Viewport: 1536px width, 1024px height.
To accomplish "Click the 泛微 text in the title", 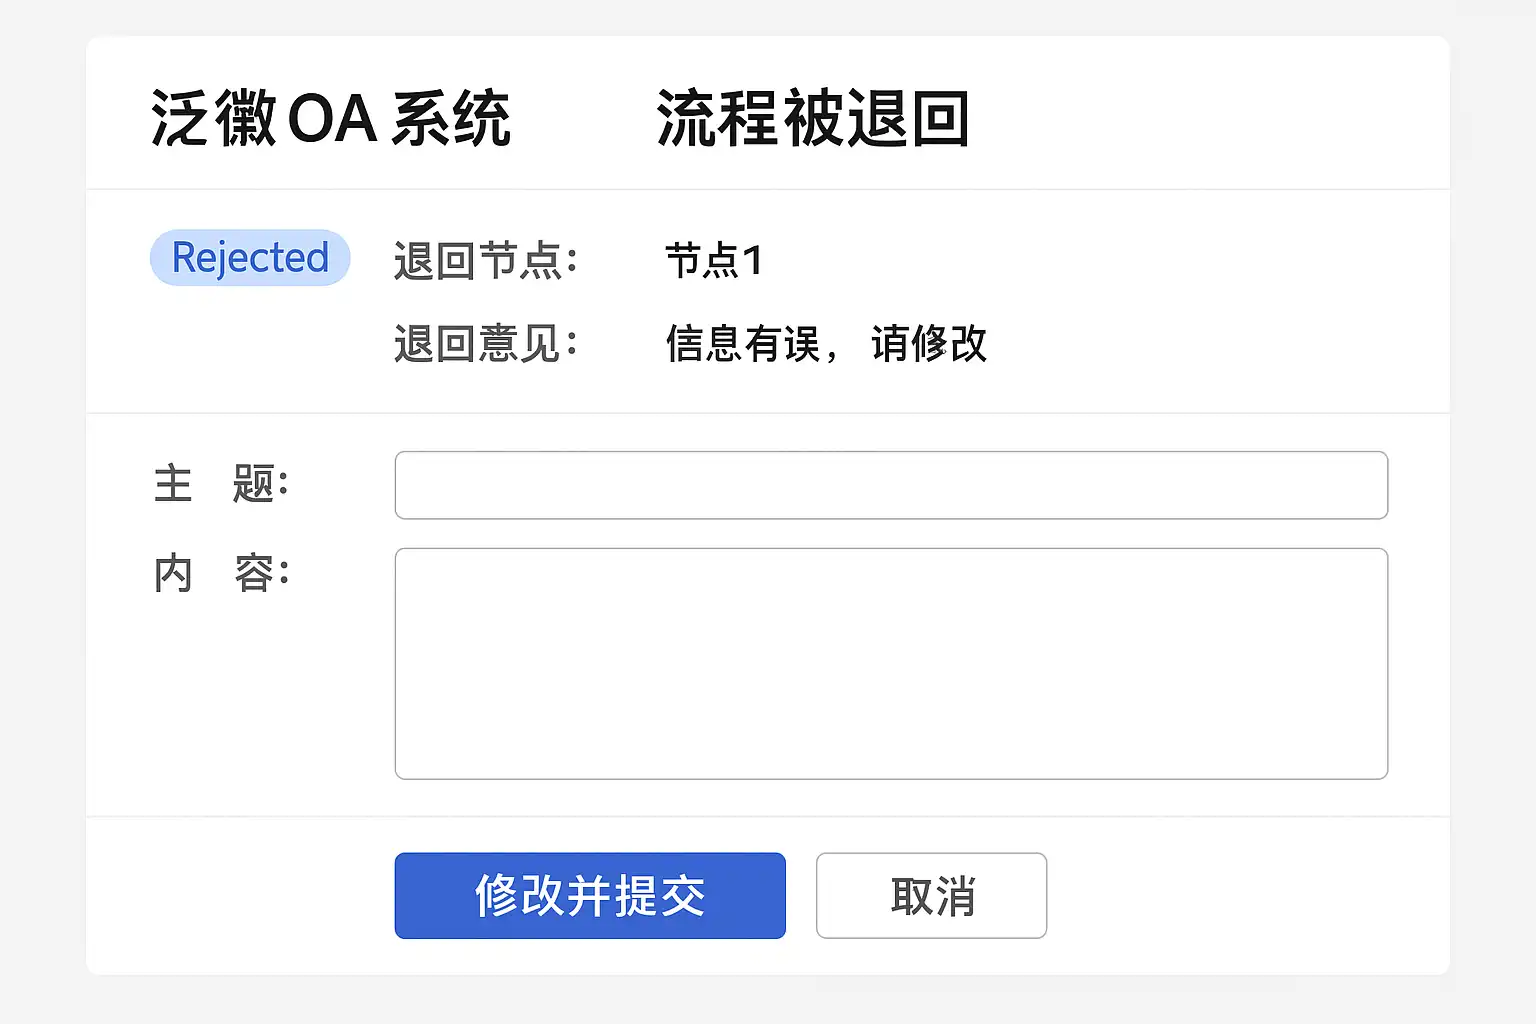I will click(x=213, y=119).
